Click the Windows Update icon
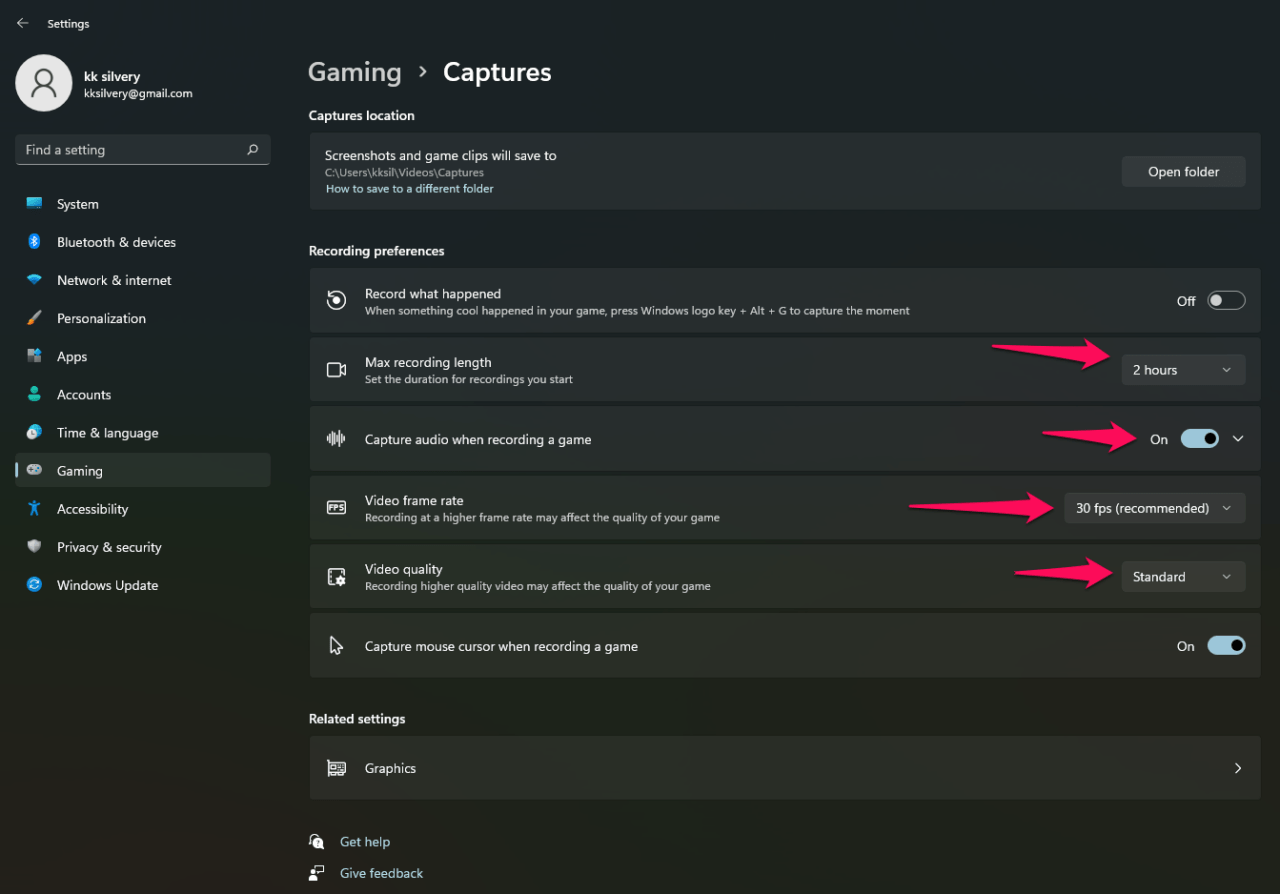This screenshot has width=1280, height=894. click(34, 585)
